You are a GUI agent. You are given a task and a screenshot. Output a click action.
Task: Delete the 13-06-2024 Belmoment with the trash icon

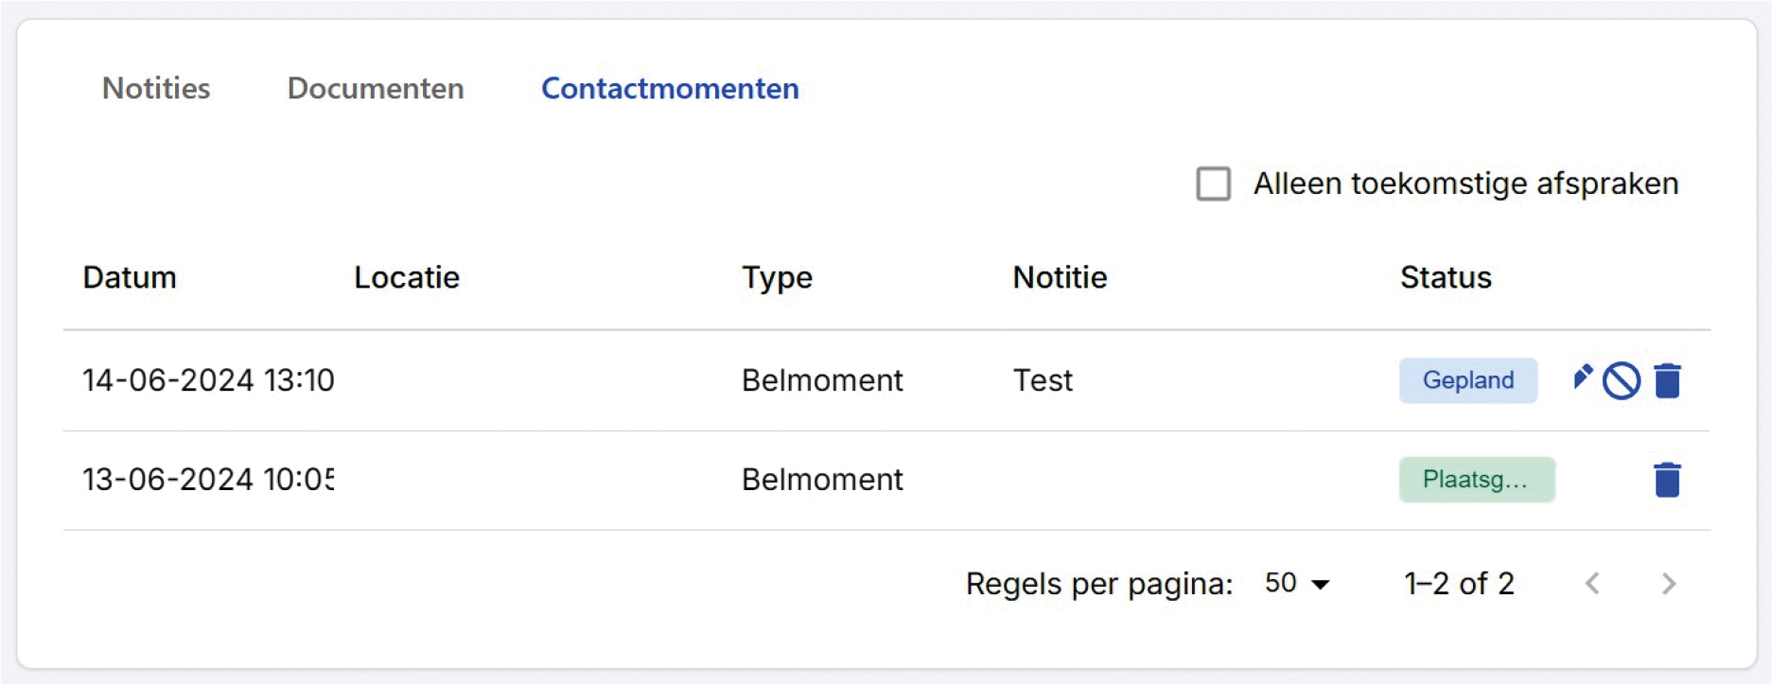click(1667, 480)
